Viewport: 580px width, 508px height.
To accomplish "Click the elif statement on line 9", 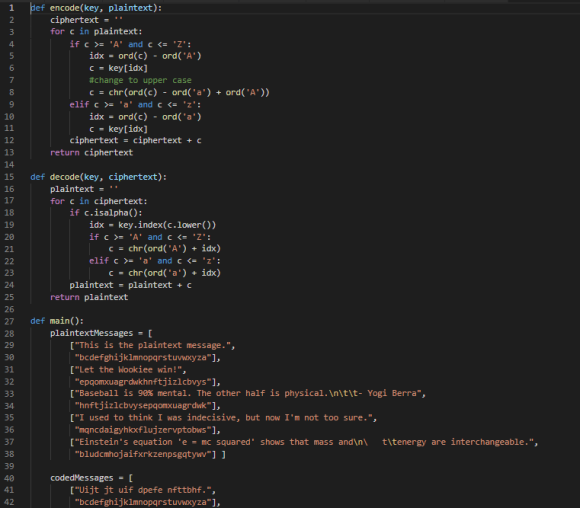I will (x=135, y=105).
